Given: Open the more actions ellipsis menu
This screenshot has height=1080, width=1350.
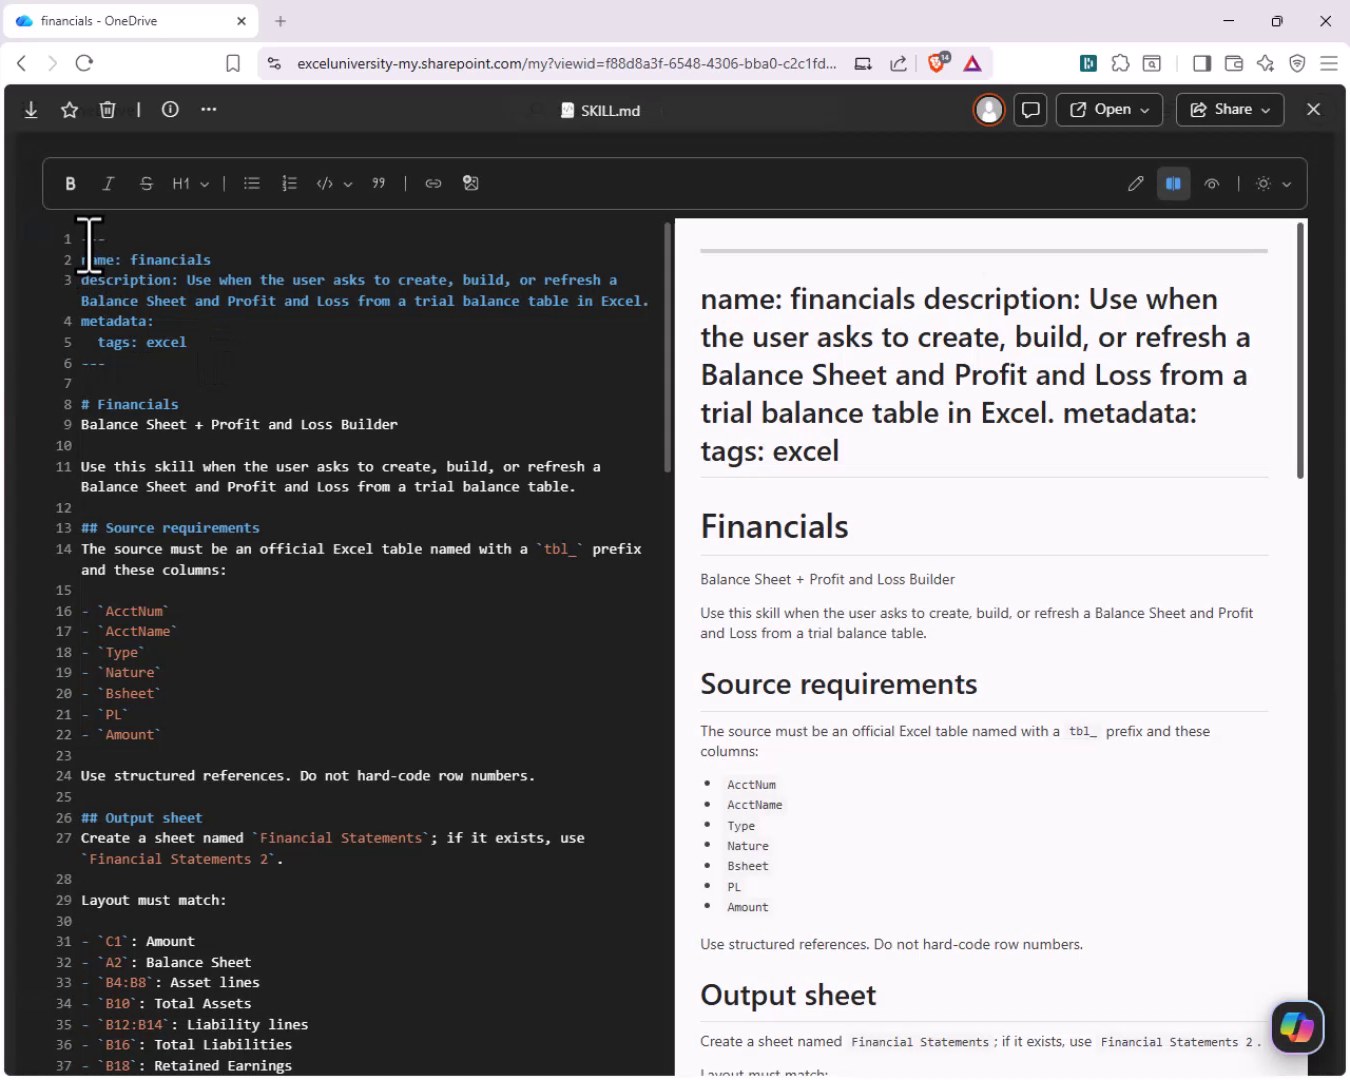Looking at the screenshot, I should (208, 110).
